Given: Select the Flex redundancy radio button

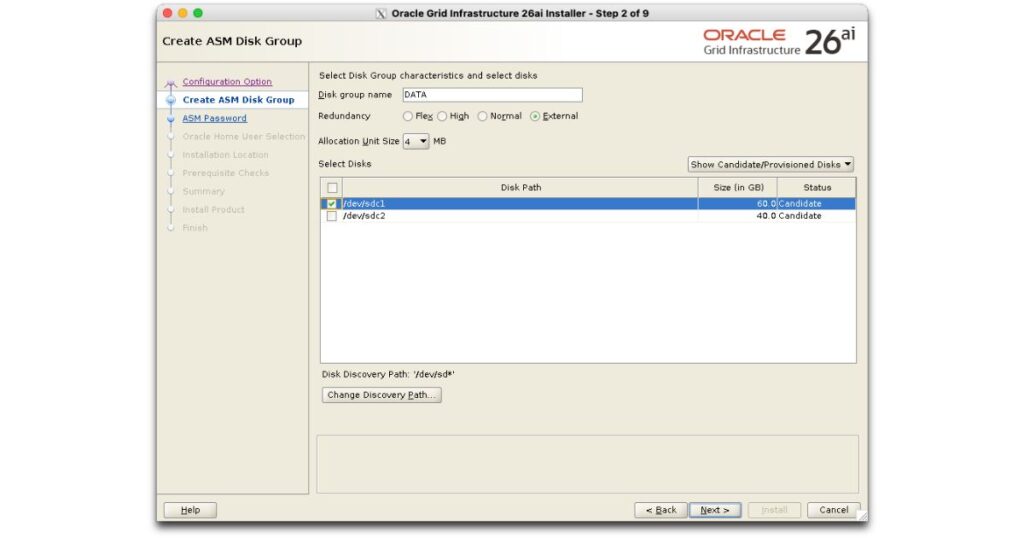Looking at the screenshot, I should pos(408,116).
